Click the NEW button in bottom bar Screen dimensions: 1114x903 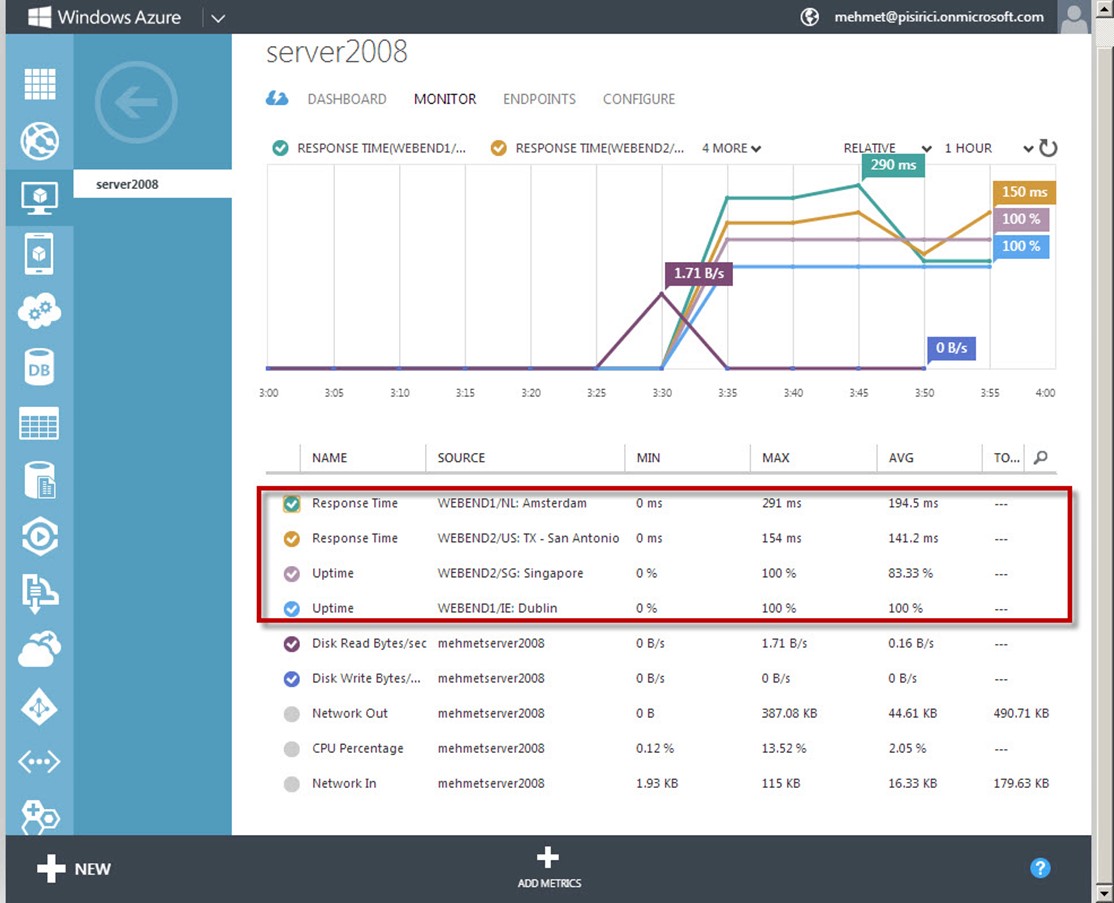pyautogui.click(x=74, y=868)
